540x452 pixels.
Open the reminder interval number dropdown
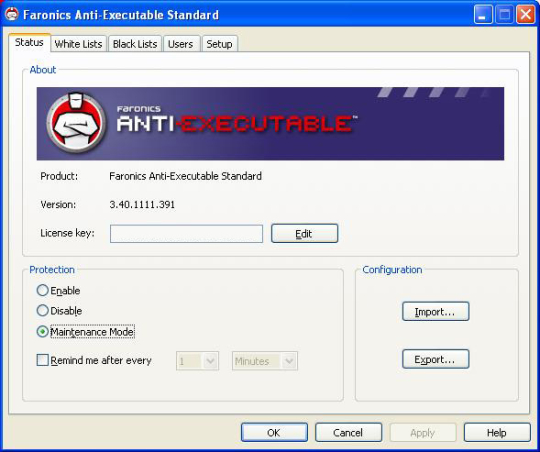click(x=197, y=361)
